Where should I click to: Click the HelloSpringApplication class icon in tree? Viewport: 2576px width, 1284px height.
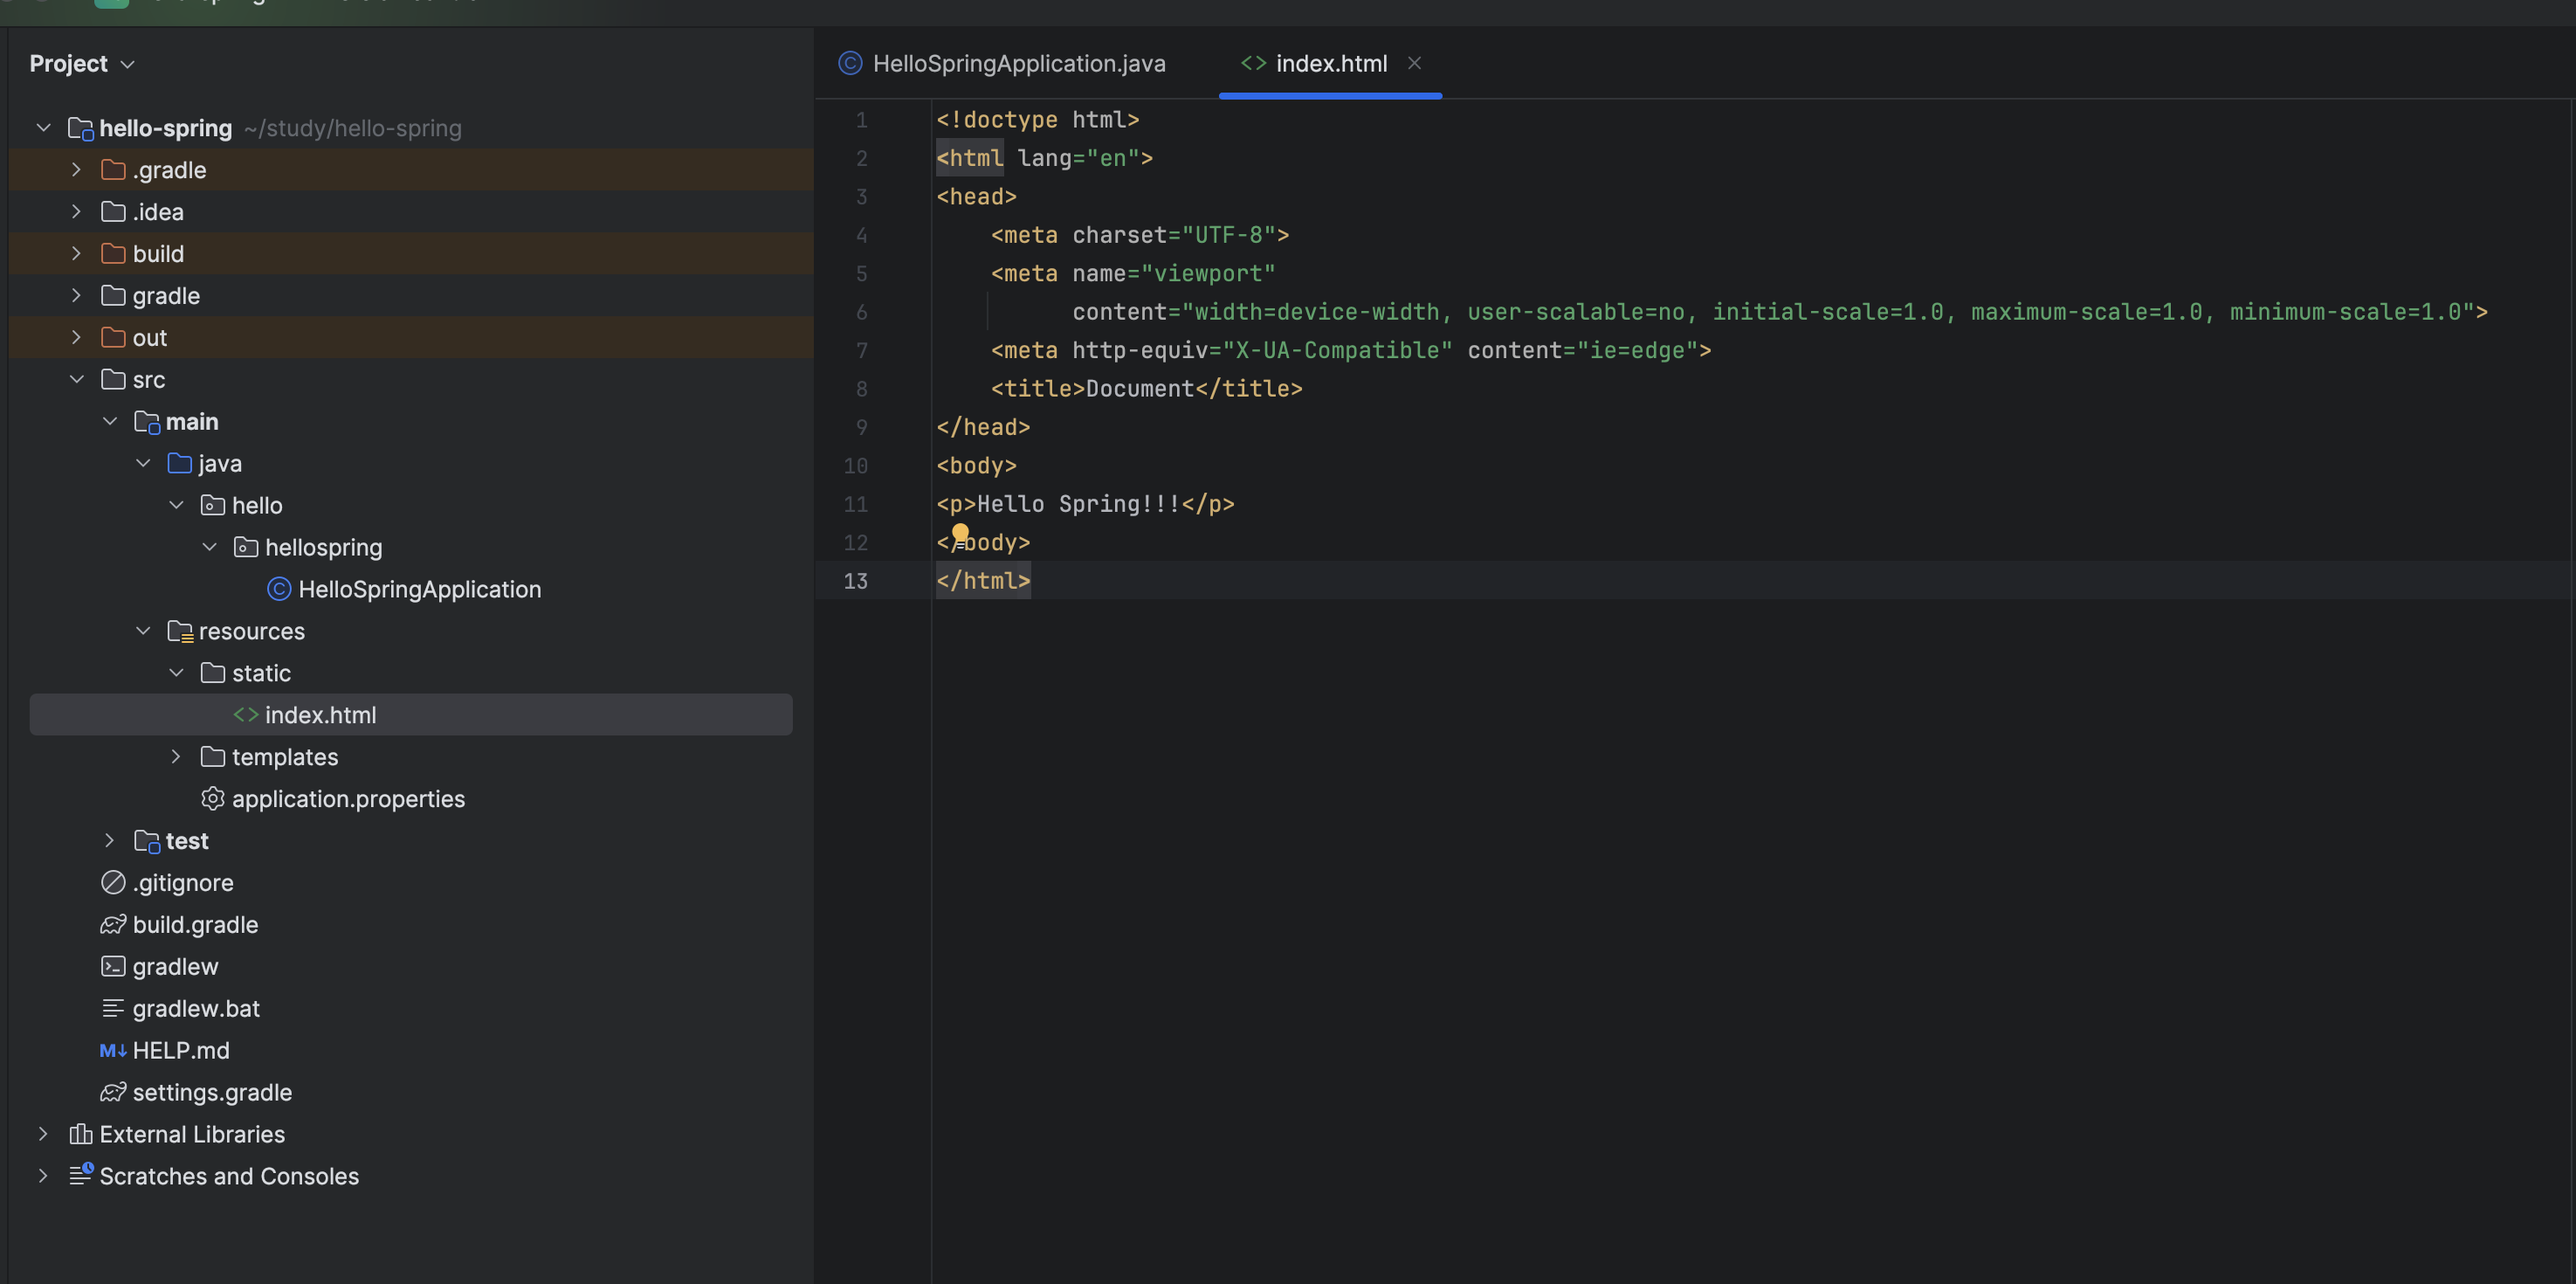coord(279,590)
